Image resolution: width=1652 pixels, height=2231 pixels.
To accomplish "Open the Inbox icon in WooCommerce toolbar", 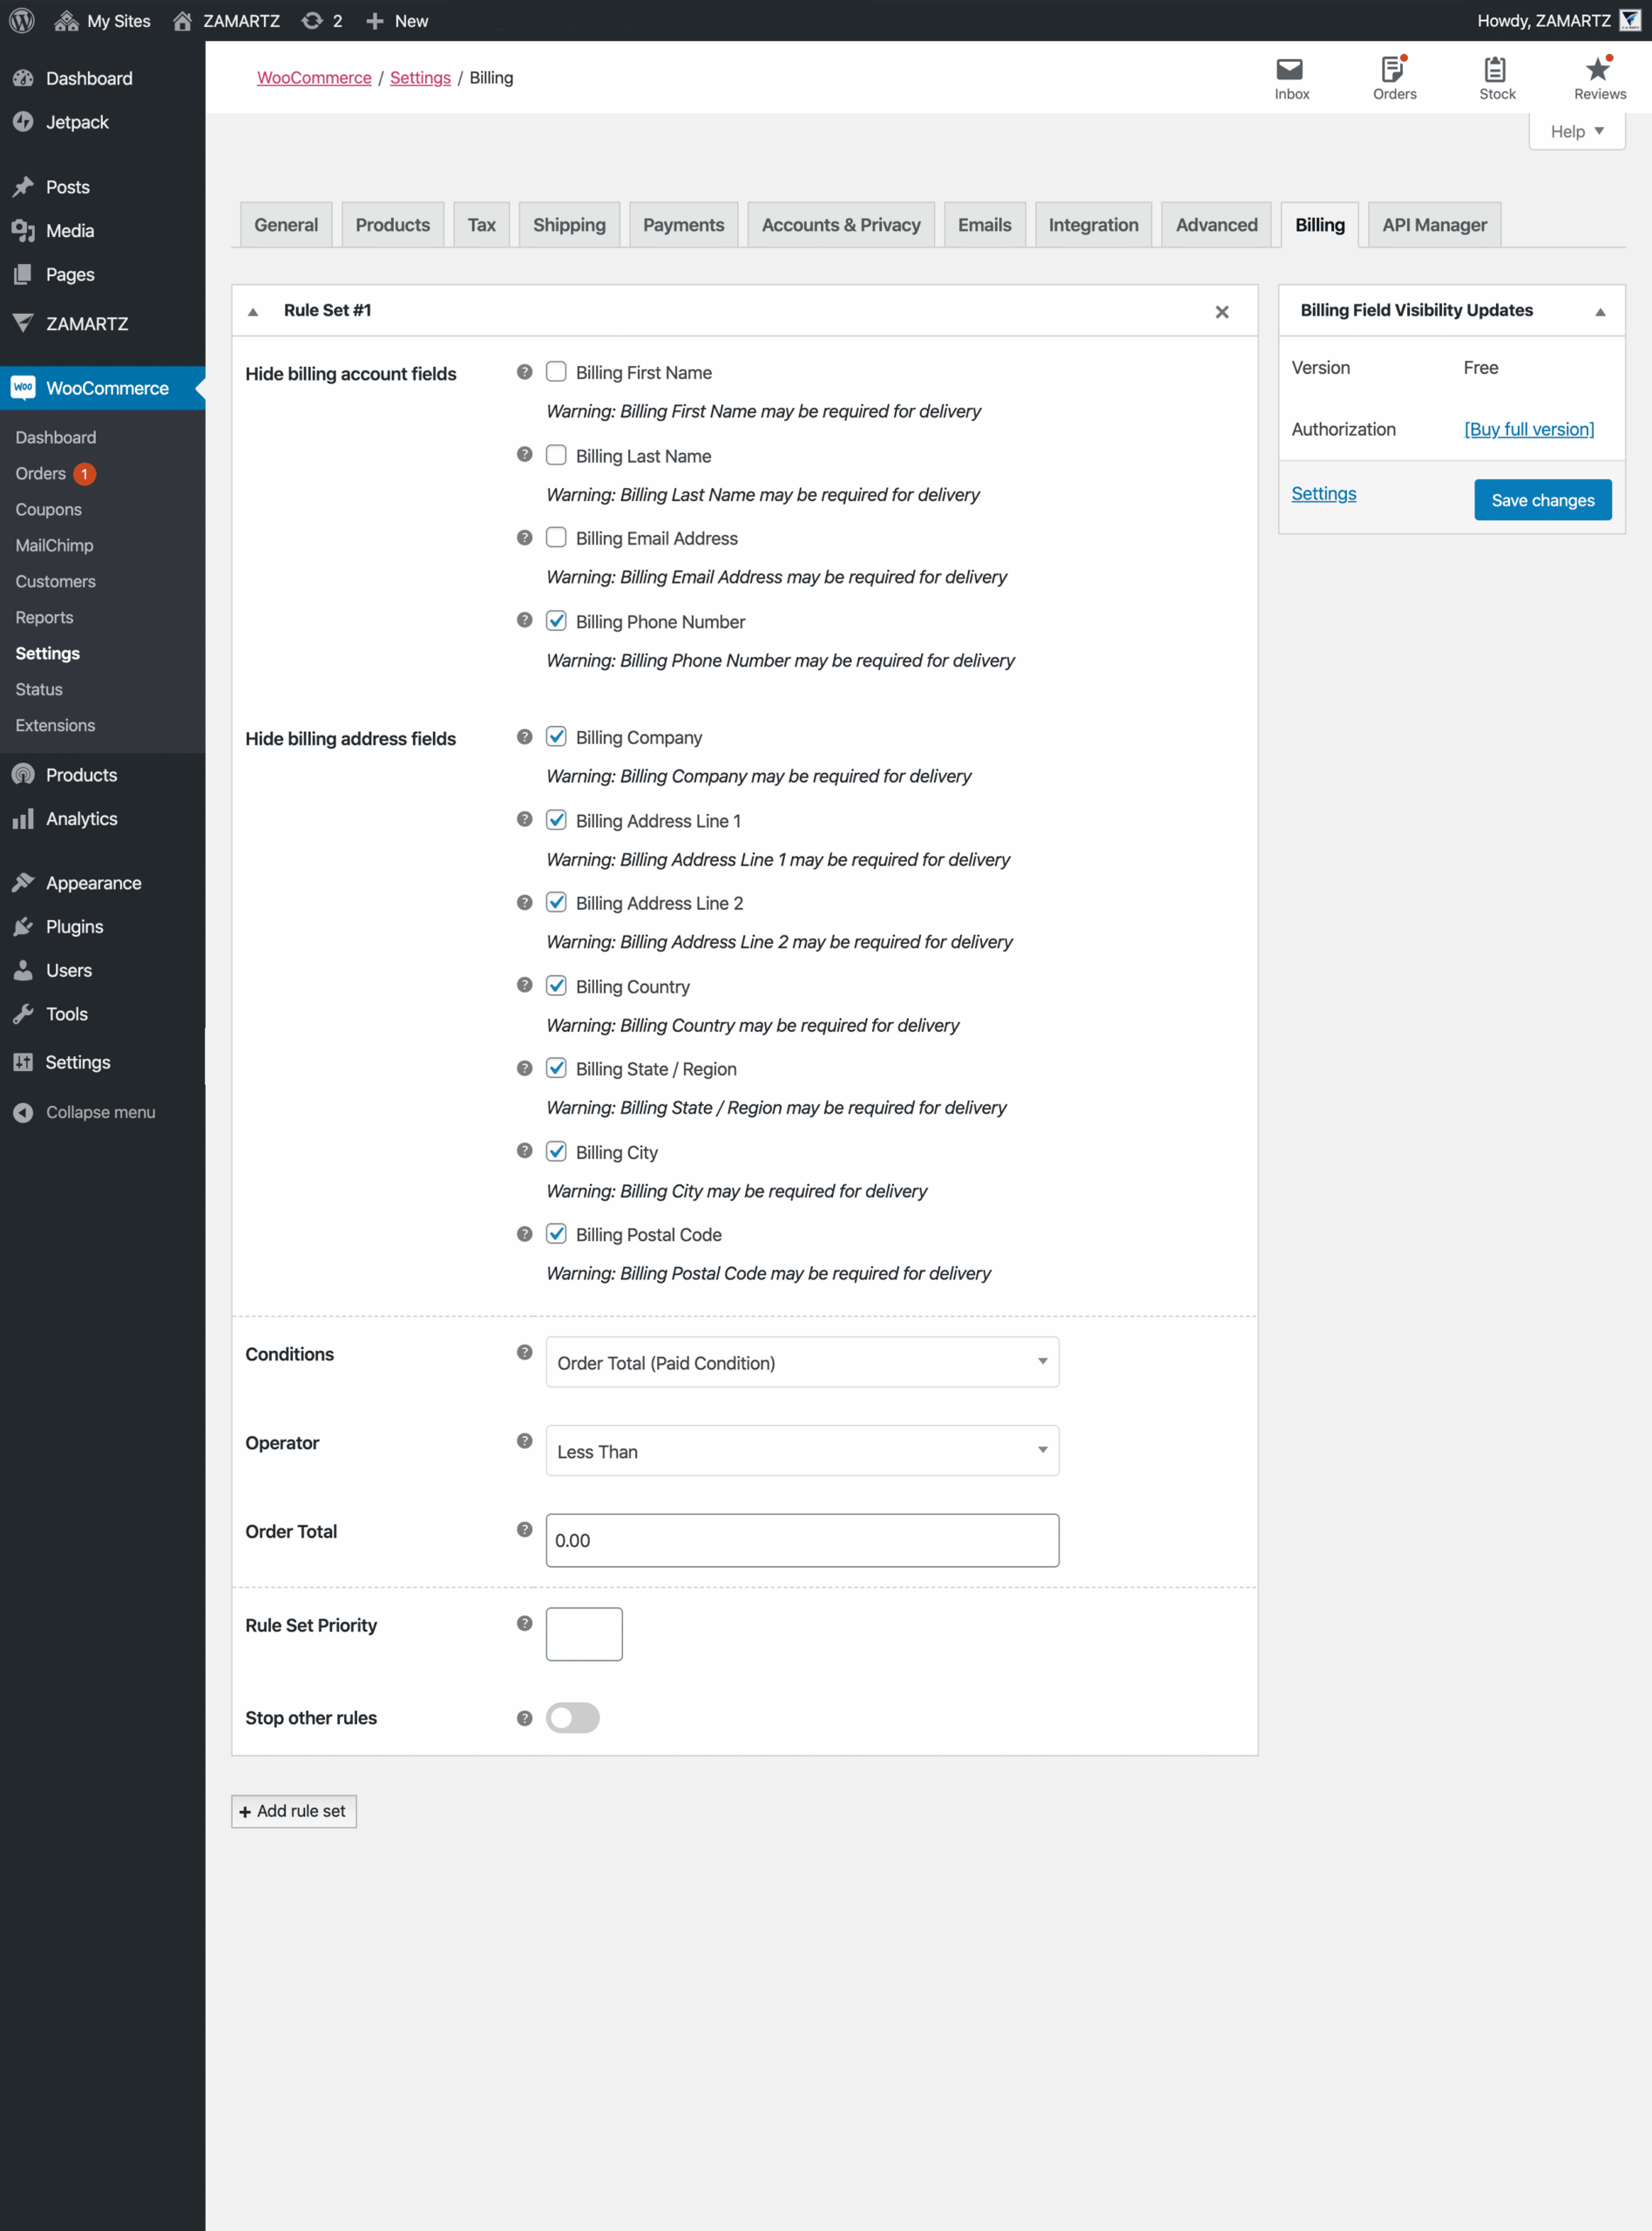I will [1290, 78].
